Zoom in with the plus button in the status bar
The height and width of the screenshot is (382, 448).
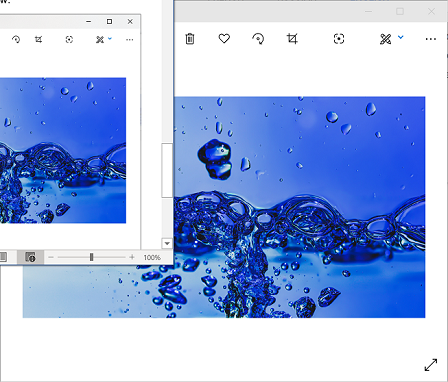[132, 257]
